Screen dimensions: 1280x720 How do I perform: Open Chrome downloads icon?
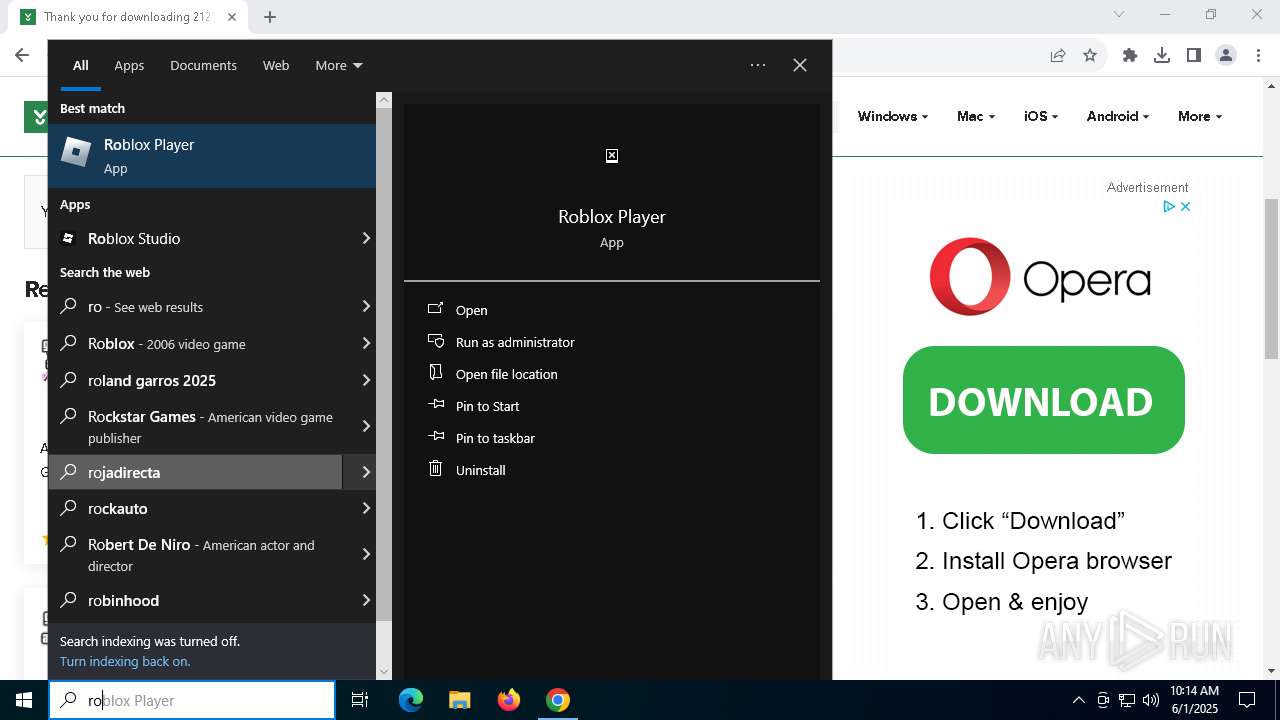coord(1162,55)
